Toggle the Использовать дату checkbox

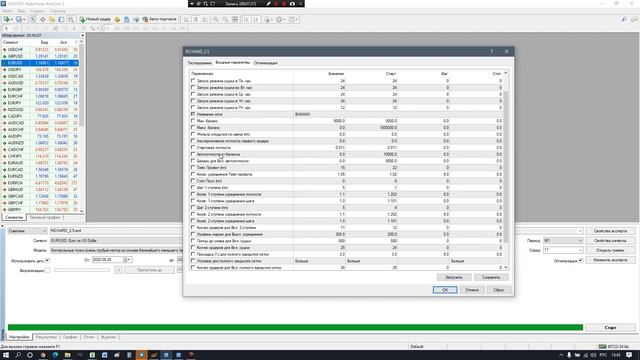[47, 260]
